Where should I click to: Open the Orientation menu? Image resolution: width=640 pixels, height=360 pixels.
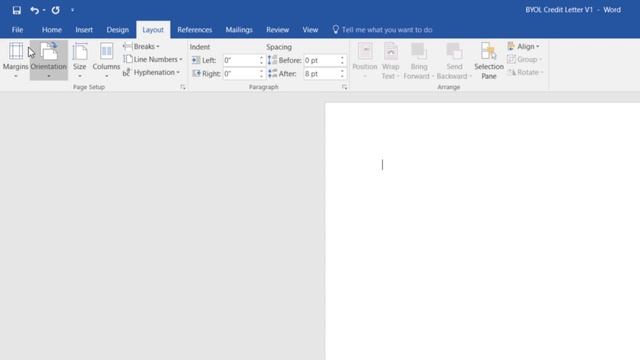tap(49, 60)
